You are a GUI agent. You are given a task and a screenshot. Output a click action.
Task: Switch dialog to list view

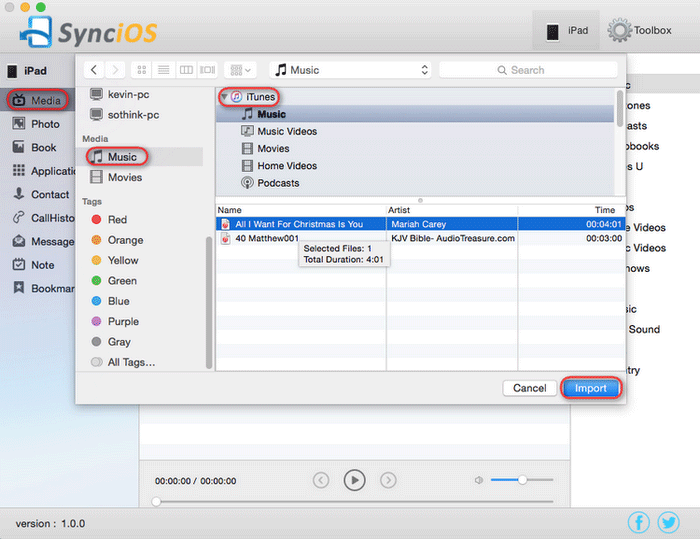click(x=163, y=70)
